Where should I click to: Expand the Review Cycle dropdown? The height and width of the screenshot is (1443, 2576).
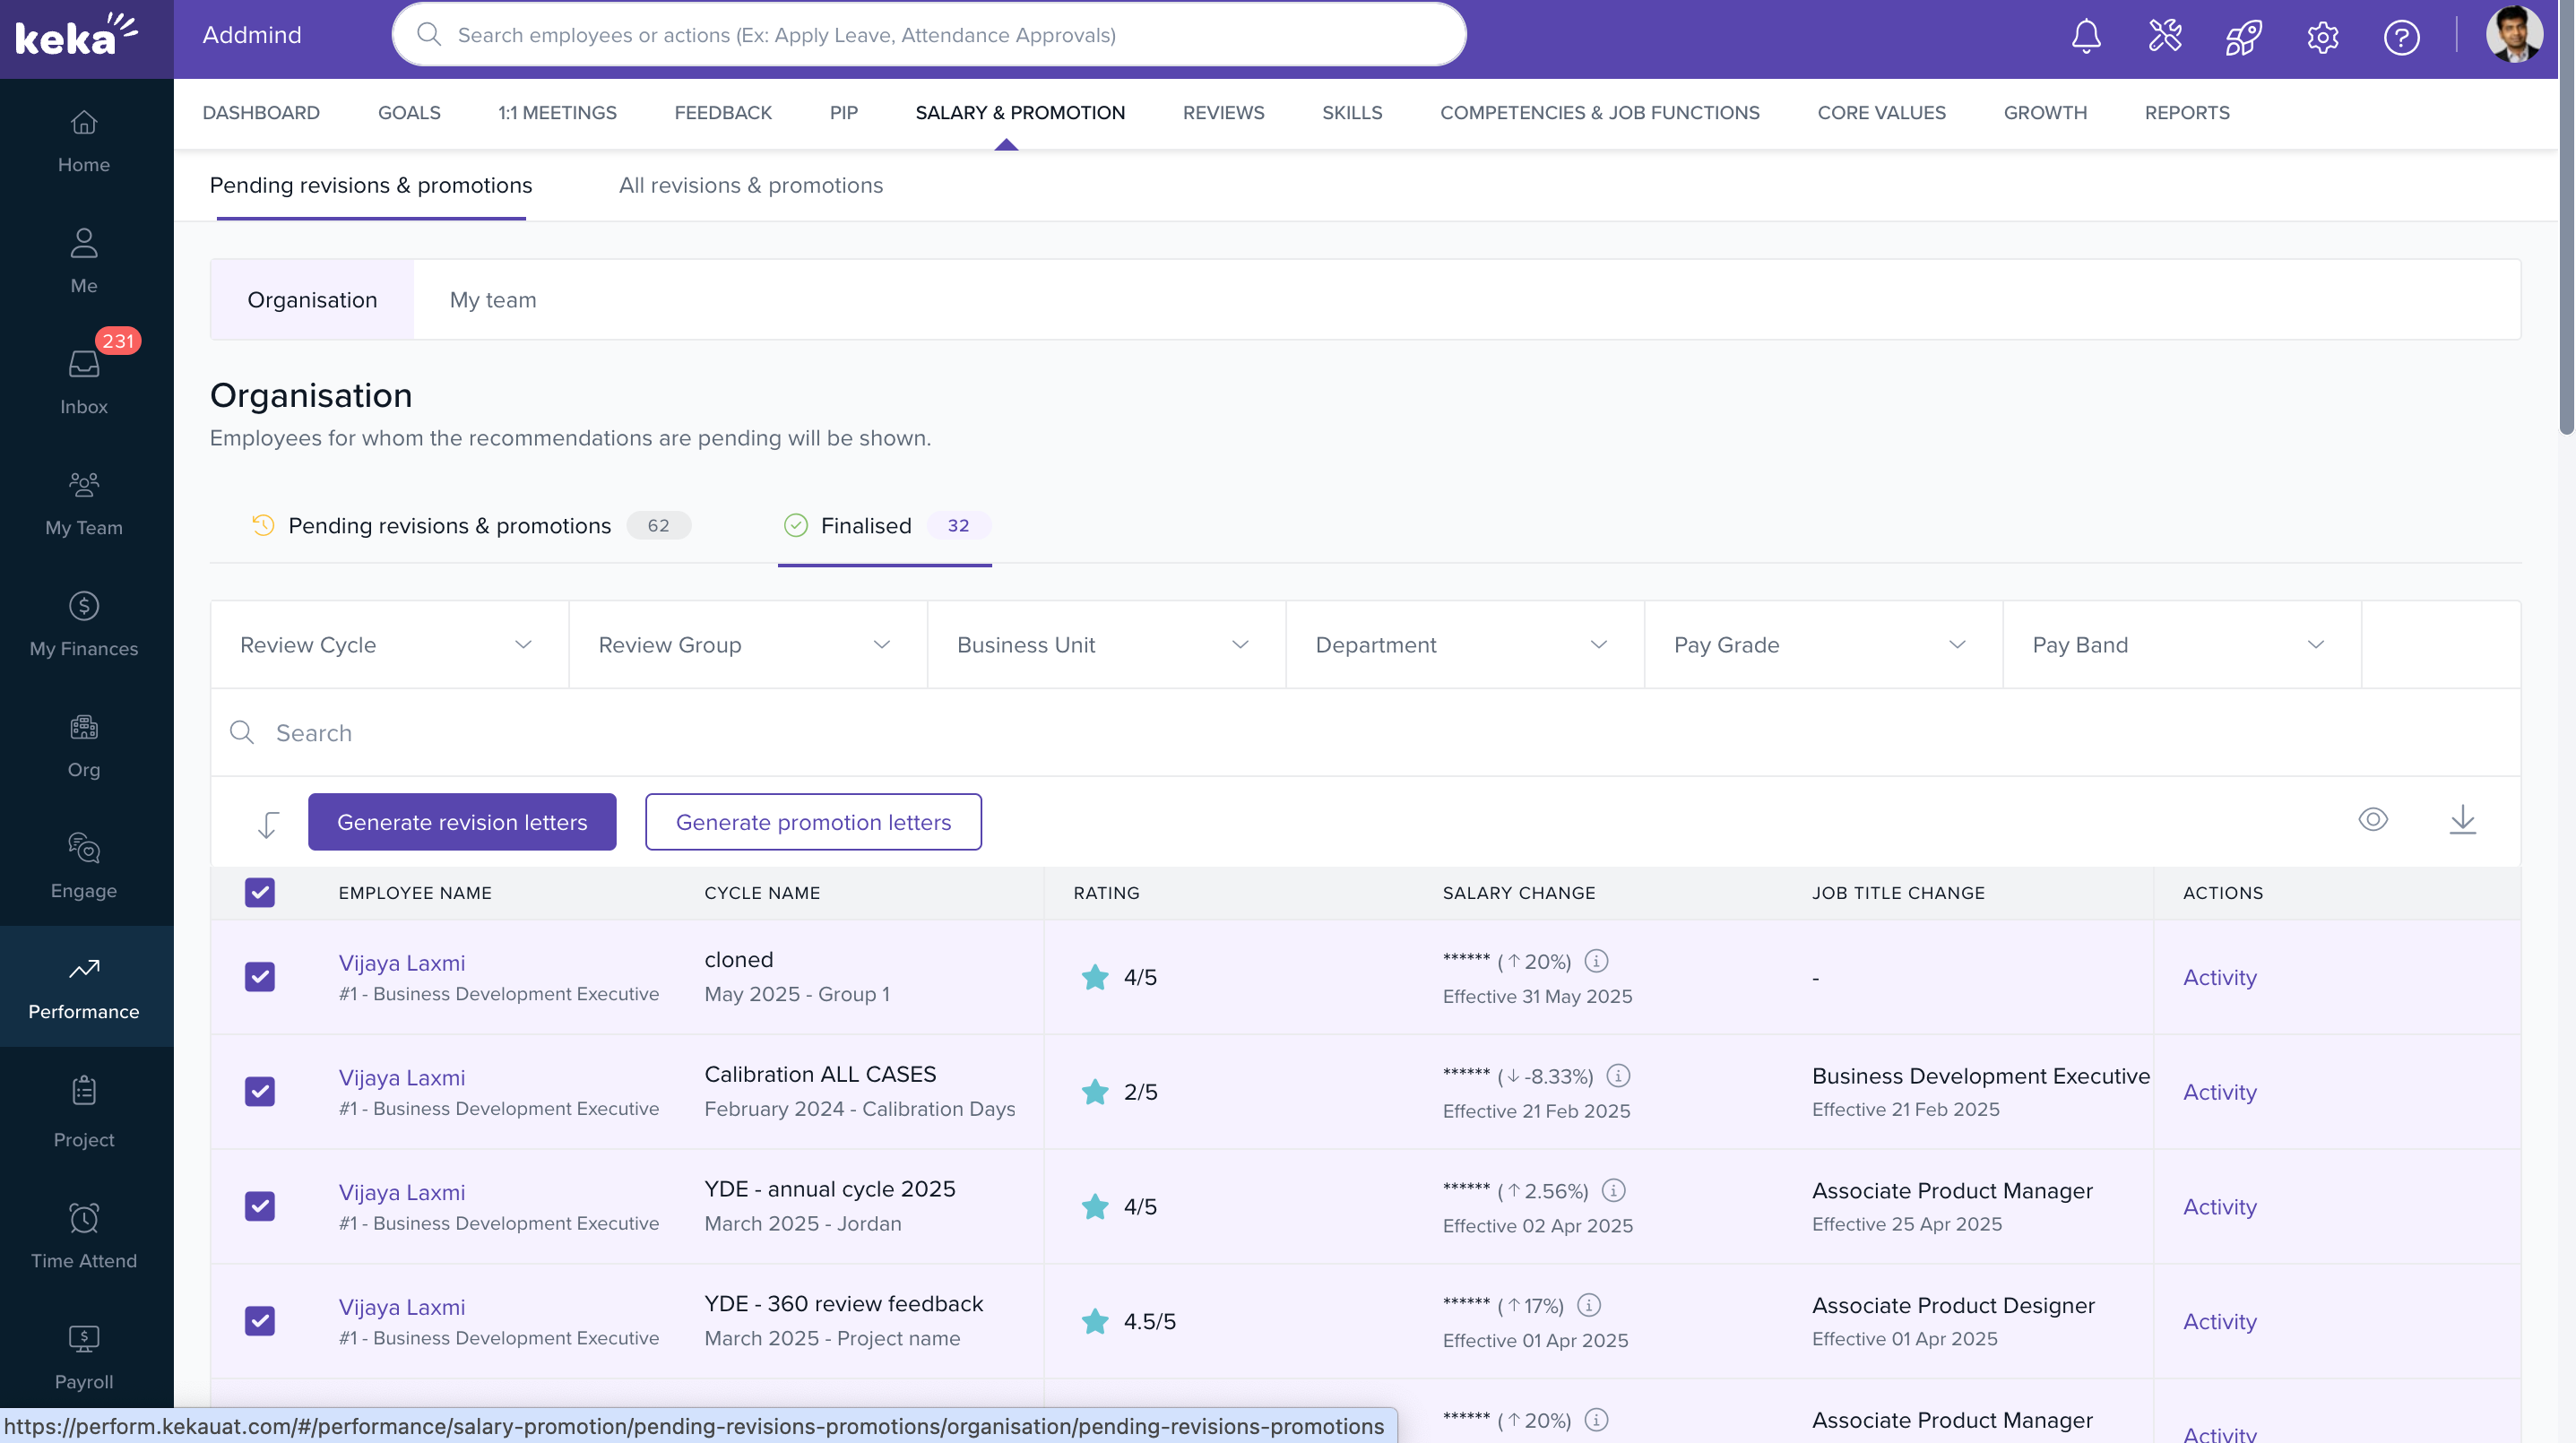(x=388, y=645)
